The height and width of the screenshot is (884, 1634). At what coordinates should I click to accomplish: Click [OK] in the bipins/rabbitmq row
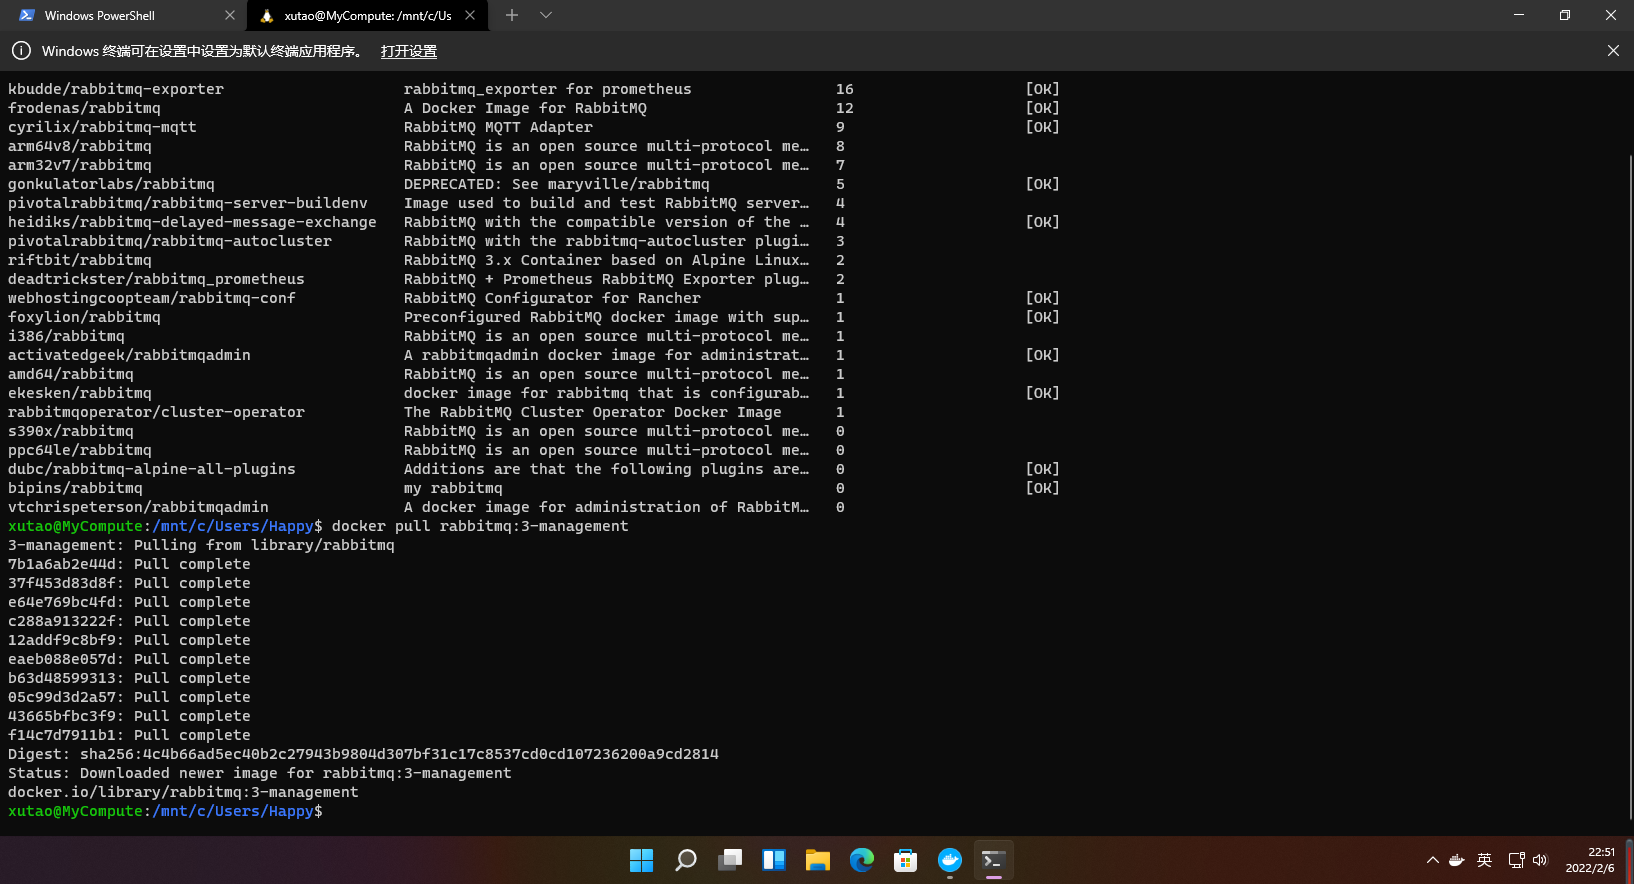click(x=1042, y=488)
